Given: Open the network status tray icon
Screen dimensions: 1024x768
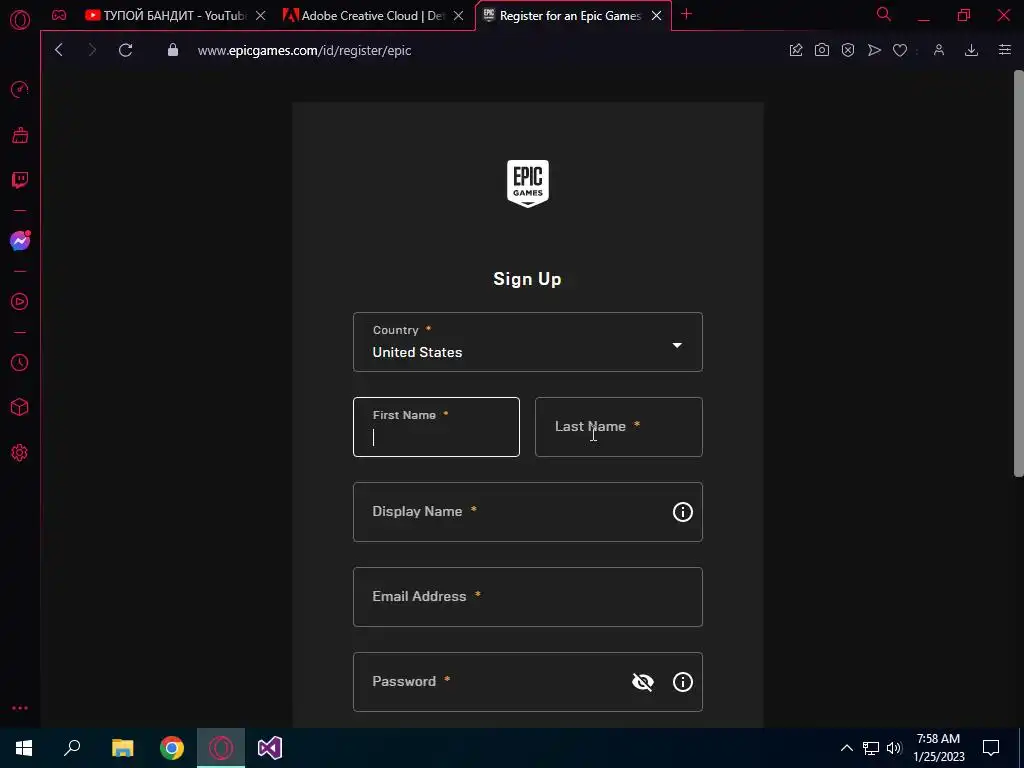Looking at the screenshot, I should [x=871, y=748].
